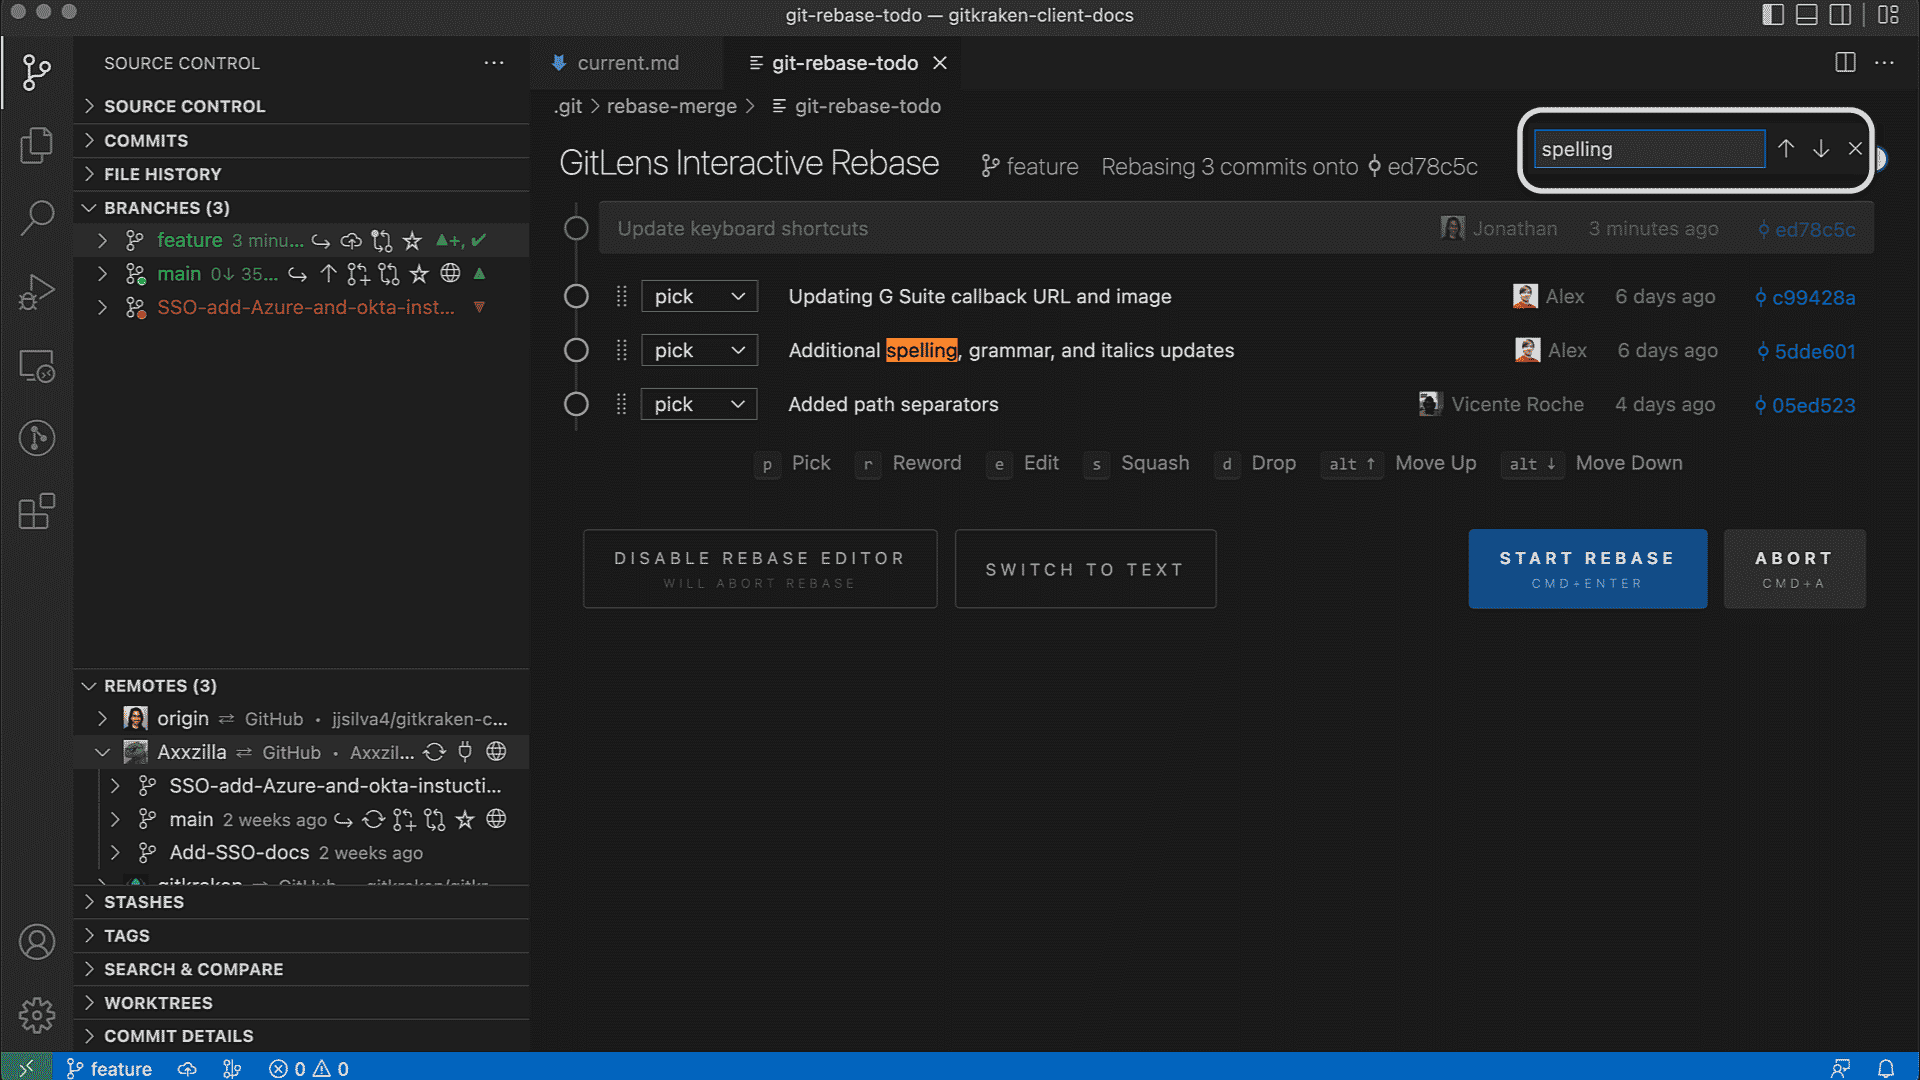
Task: Switch to the current.md tab
Action: pyautogui.click(x=628, y=62)
